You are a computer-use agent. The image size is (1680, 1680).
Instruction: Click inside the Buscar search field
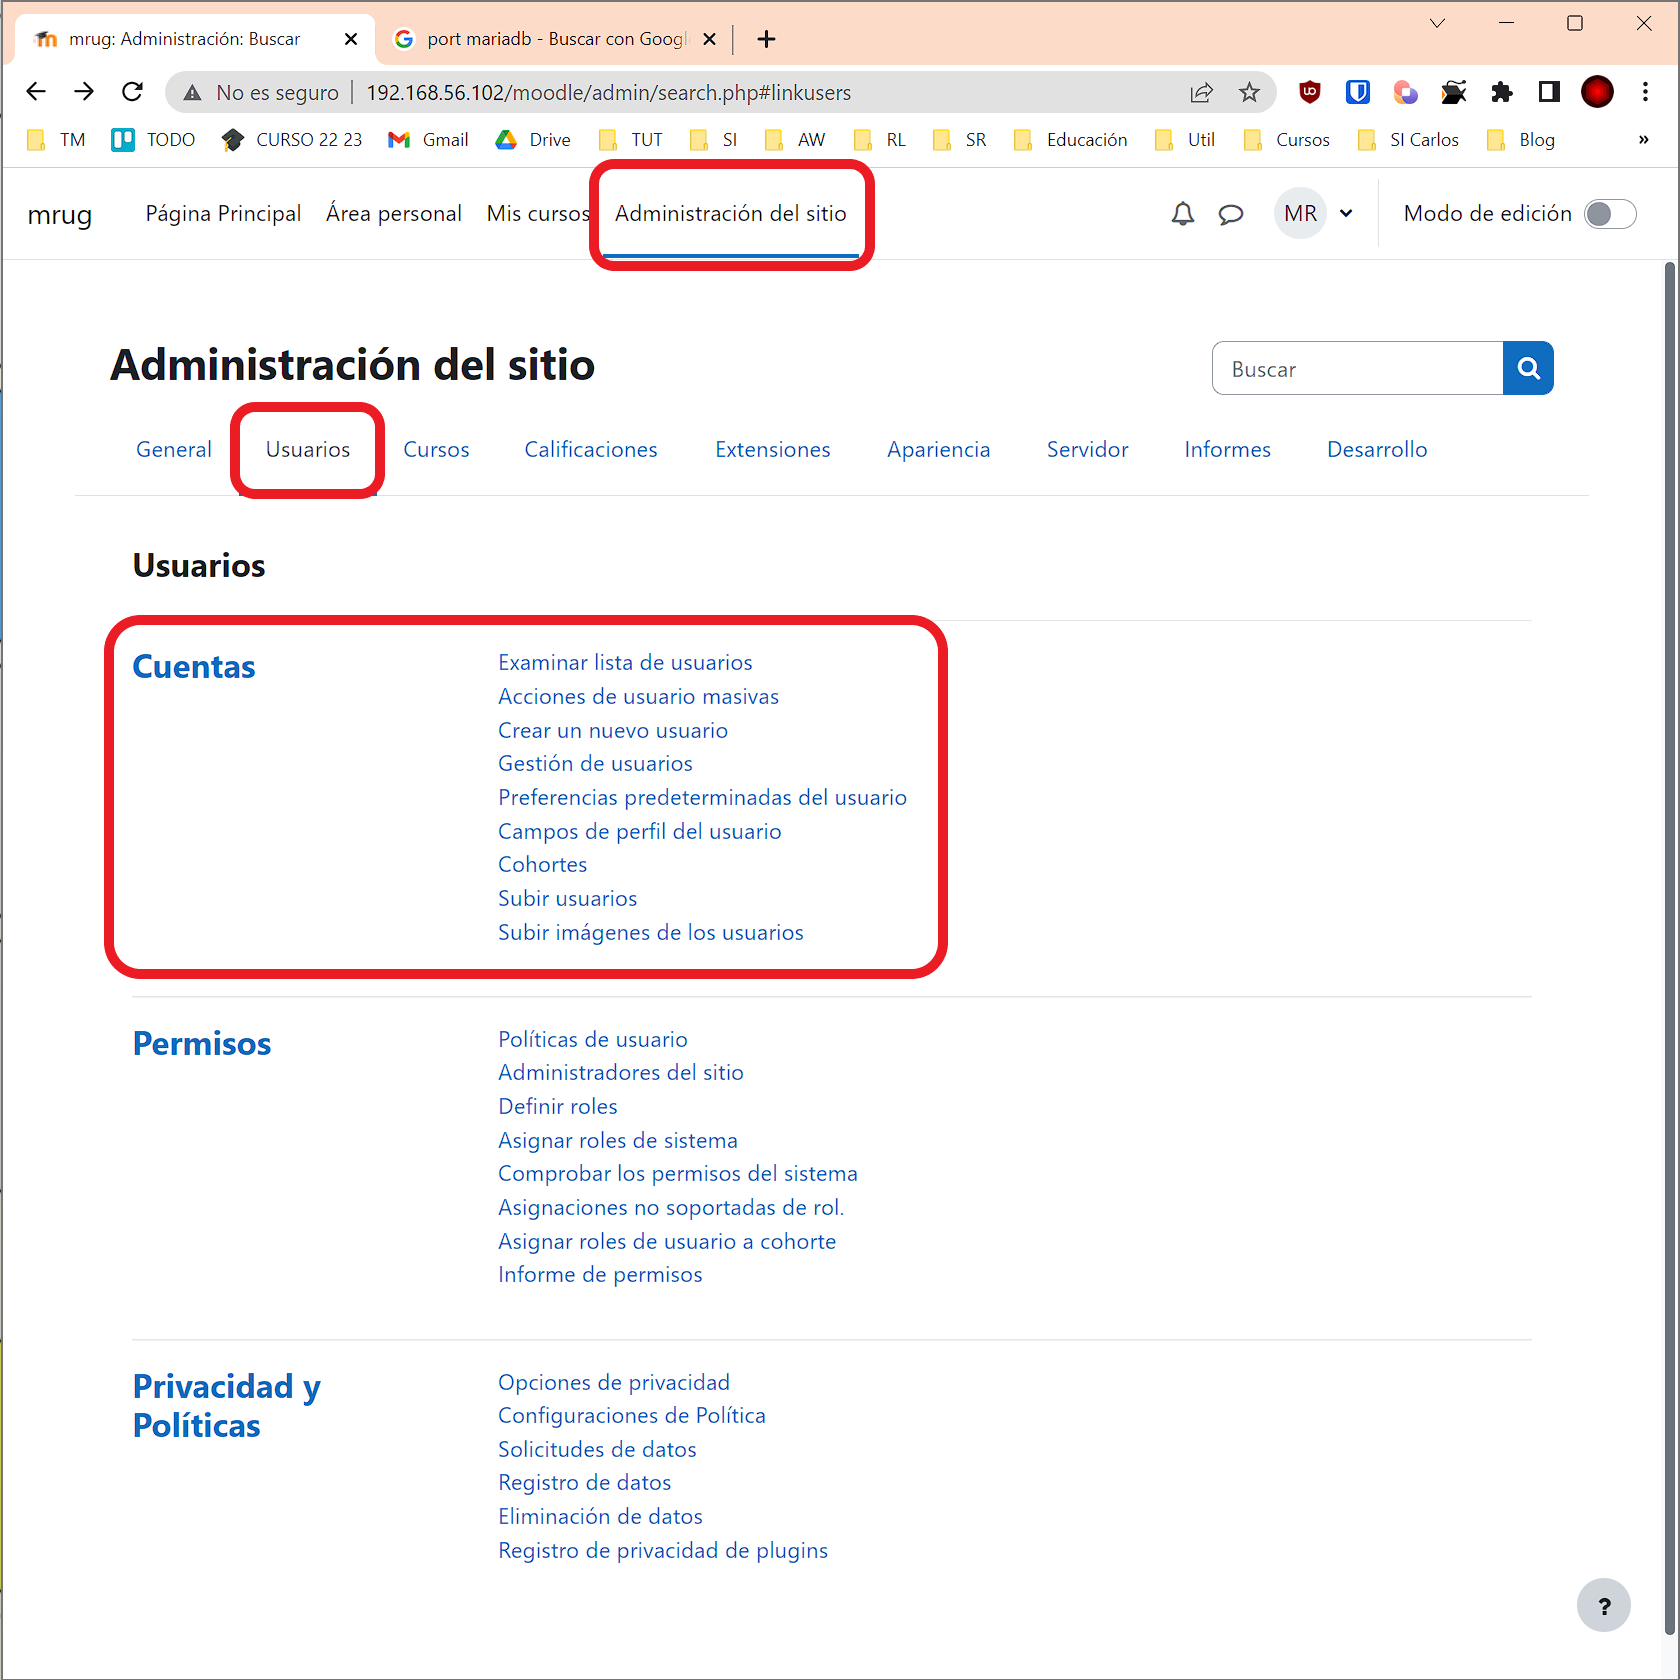coord(1356,368)
